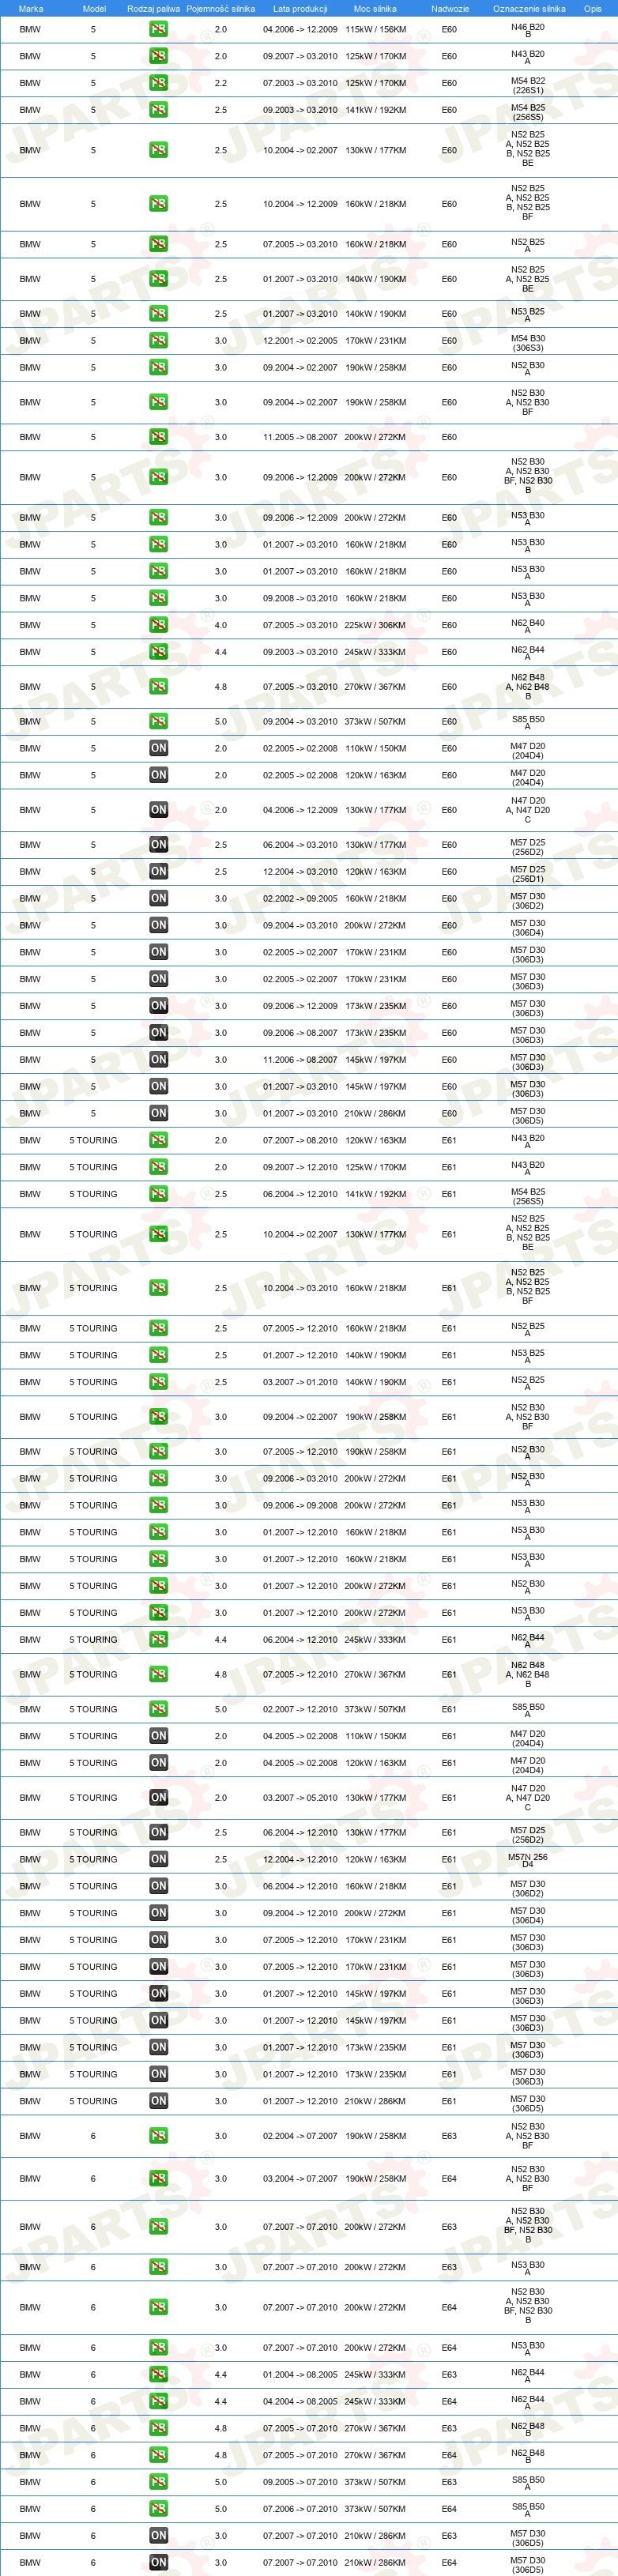Select engine code N46 B20 B cell
618x2576 pixels.
[x=528, y=30]
